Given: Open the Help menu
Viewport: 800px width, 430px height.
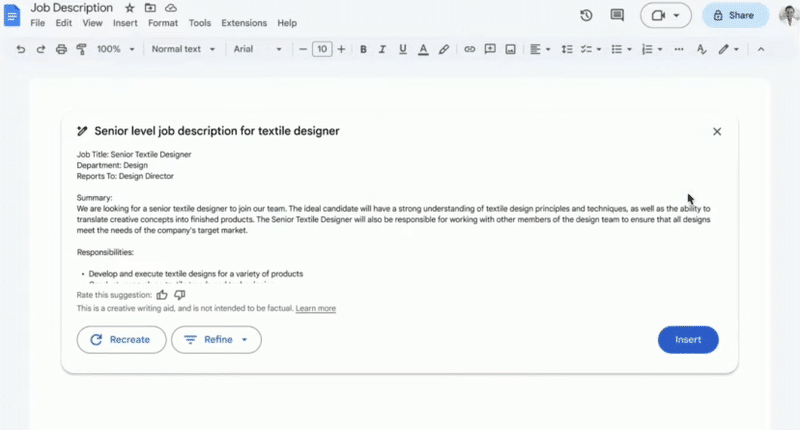Looking at the screenshot, I should tap(287, 23).
